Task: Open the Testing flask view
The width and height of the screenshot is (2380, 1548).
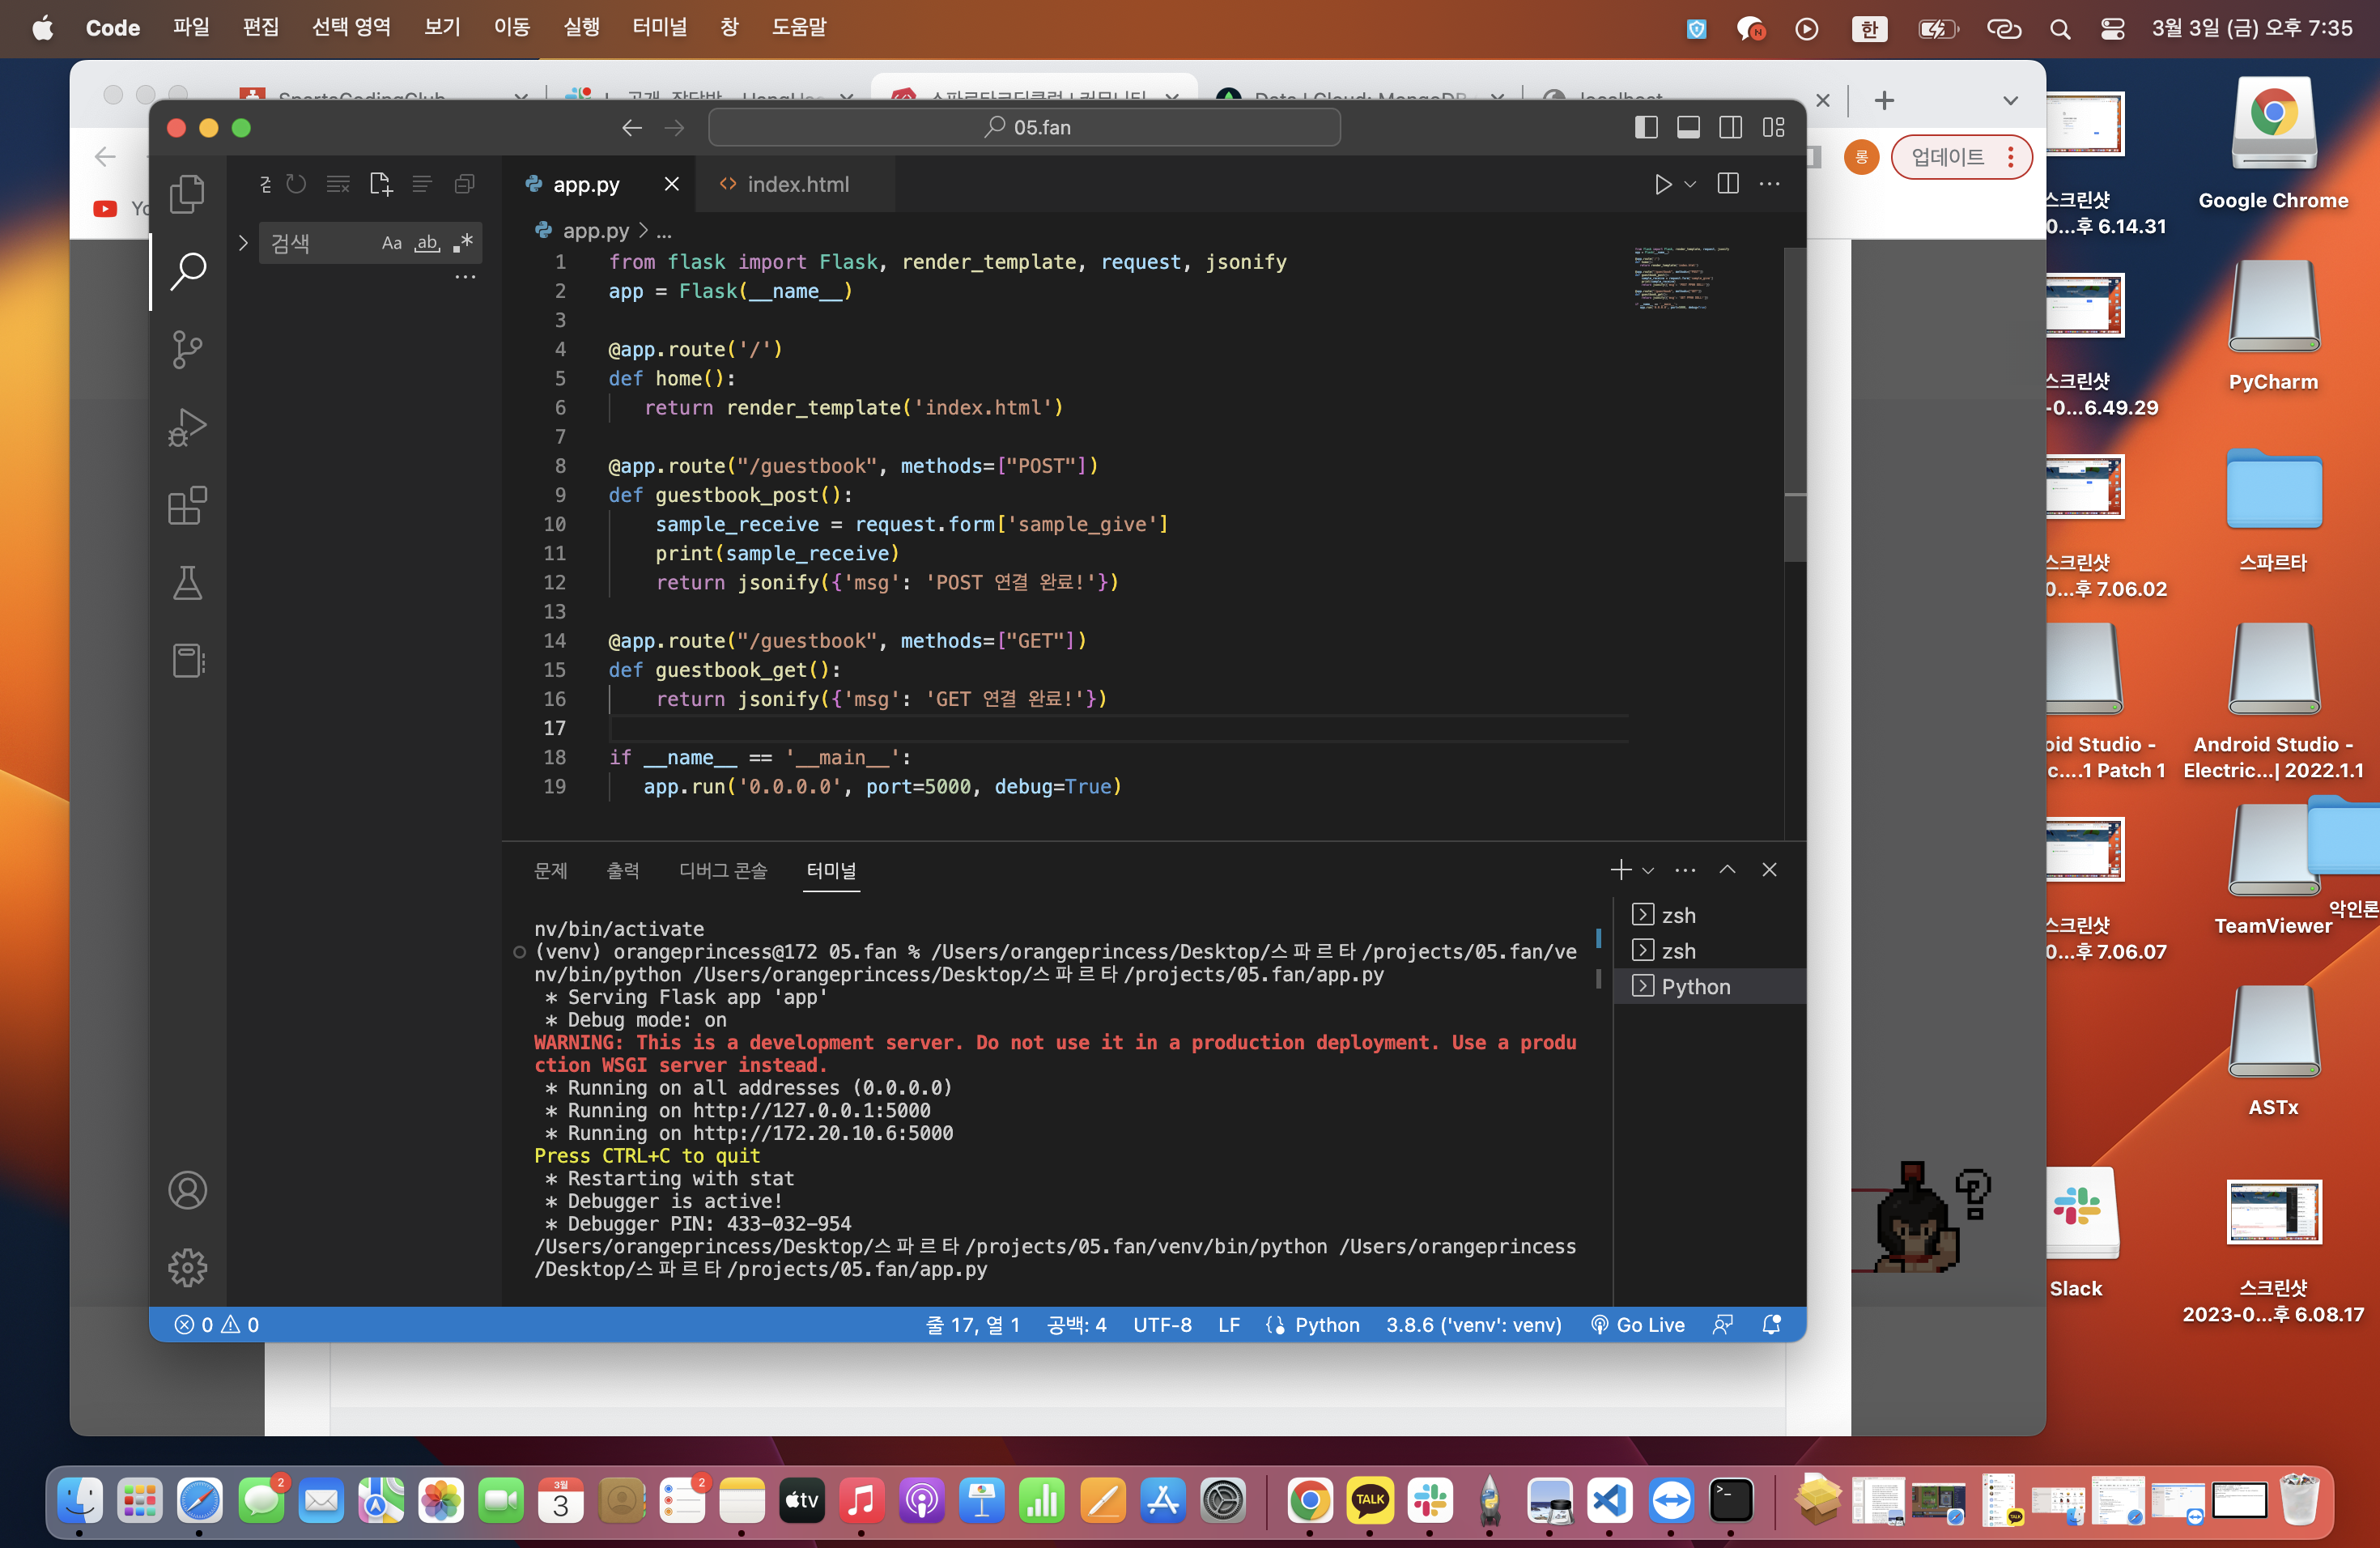Action: pos(187,583)
